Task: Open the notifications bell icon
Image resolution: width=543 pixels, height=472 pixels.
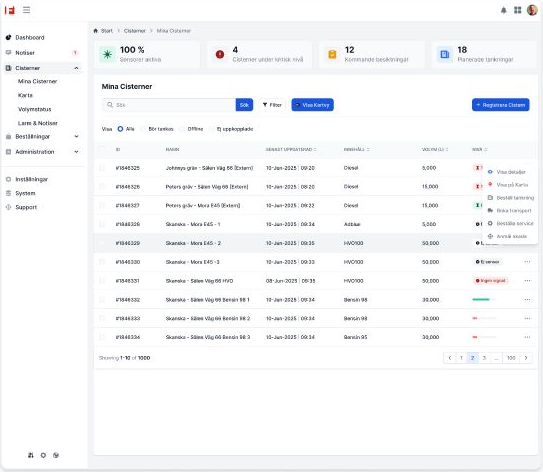Action: coord(504,10)
